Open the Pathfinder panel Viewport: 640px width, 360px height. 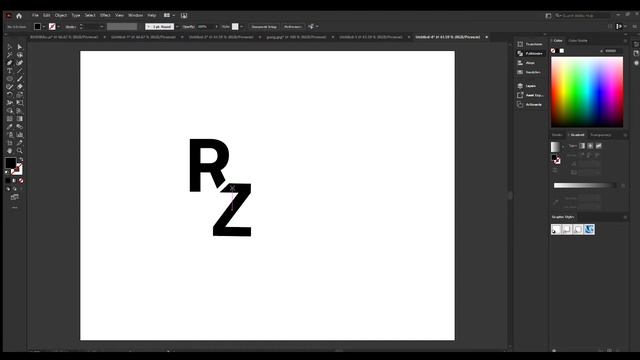point(530,53)
